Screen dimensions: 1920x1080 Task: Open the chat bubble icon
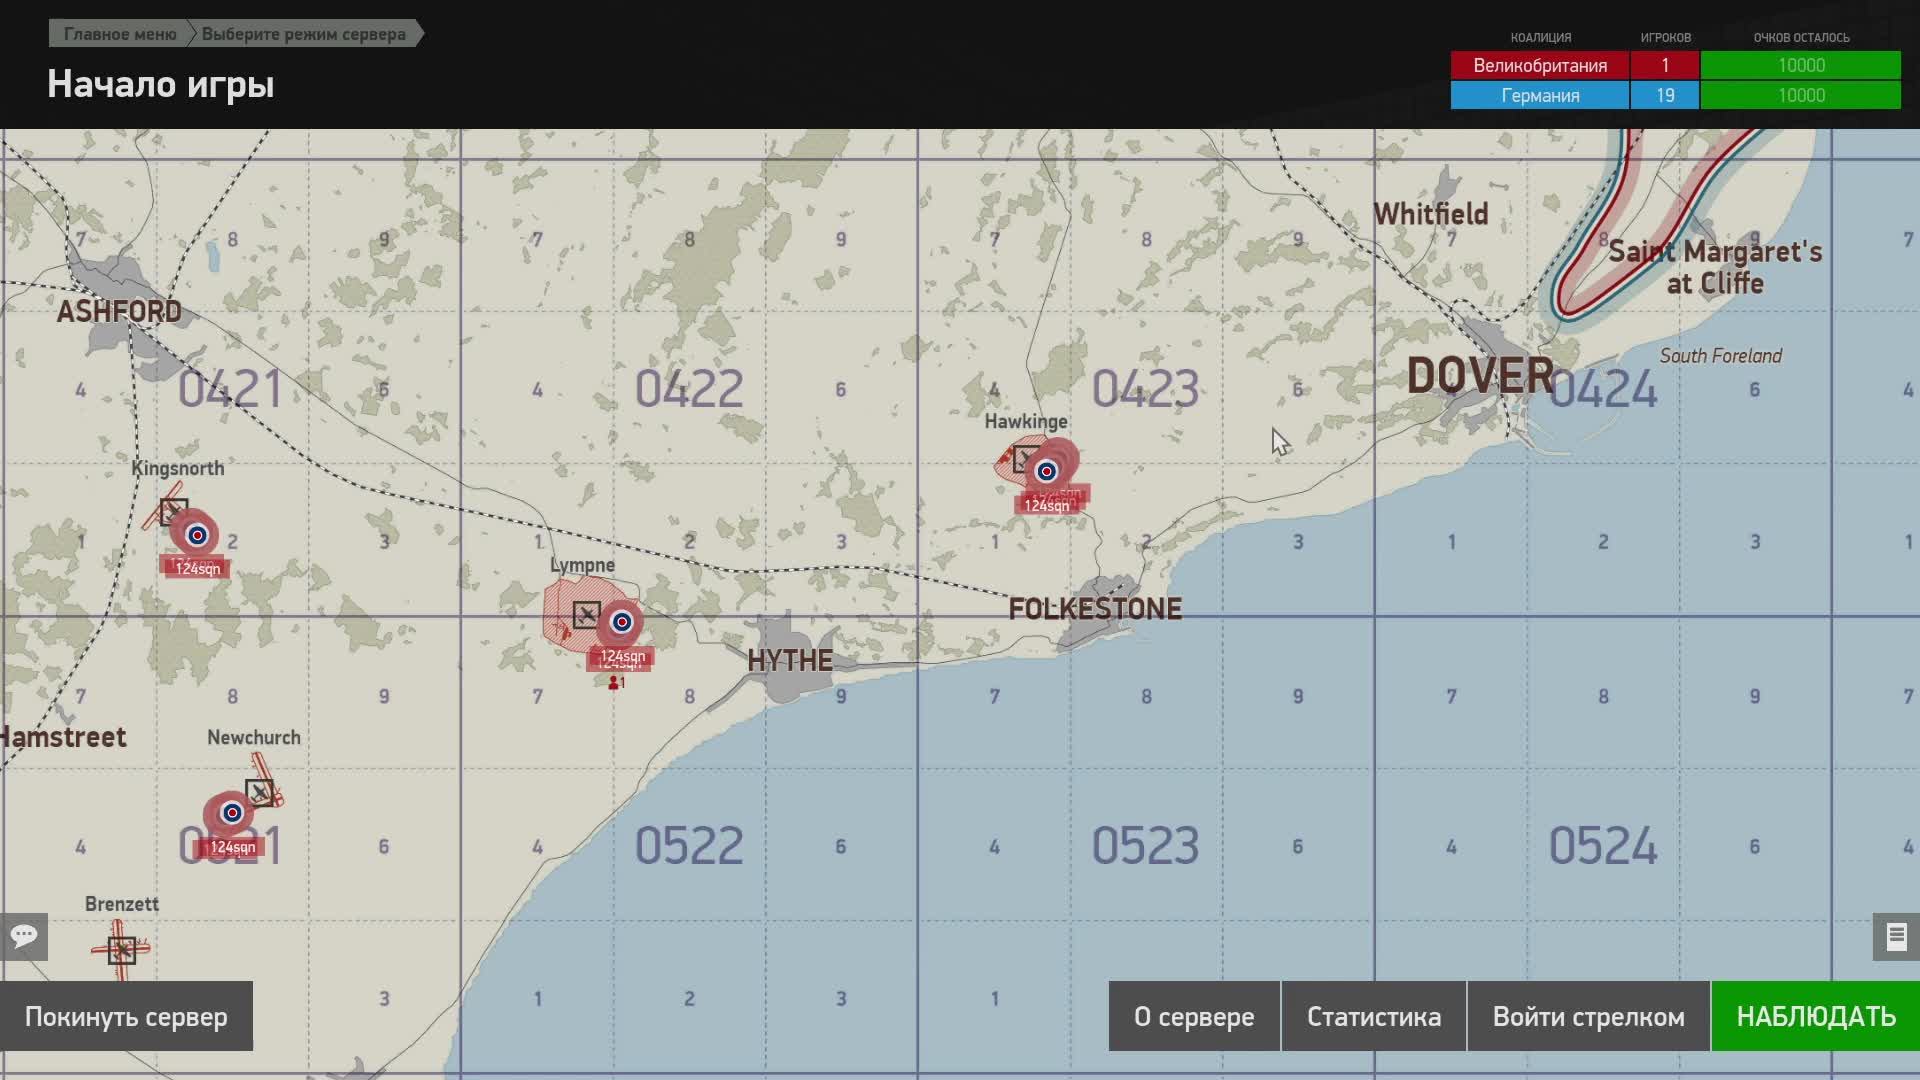(x=24, y=937)
